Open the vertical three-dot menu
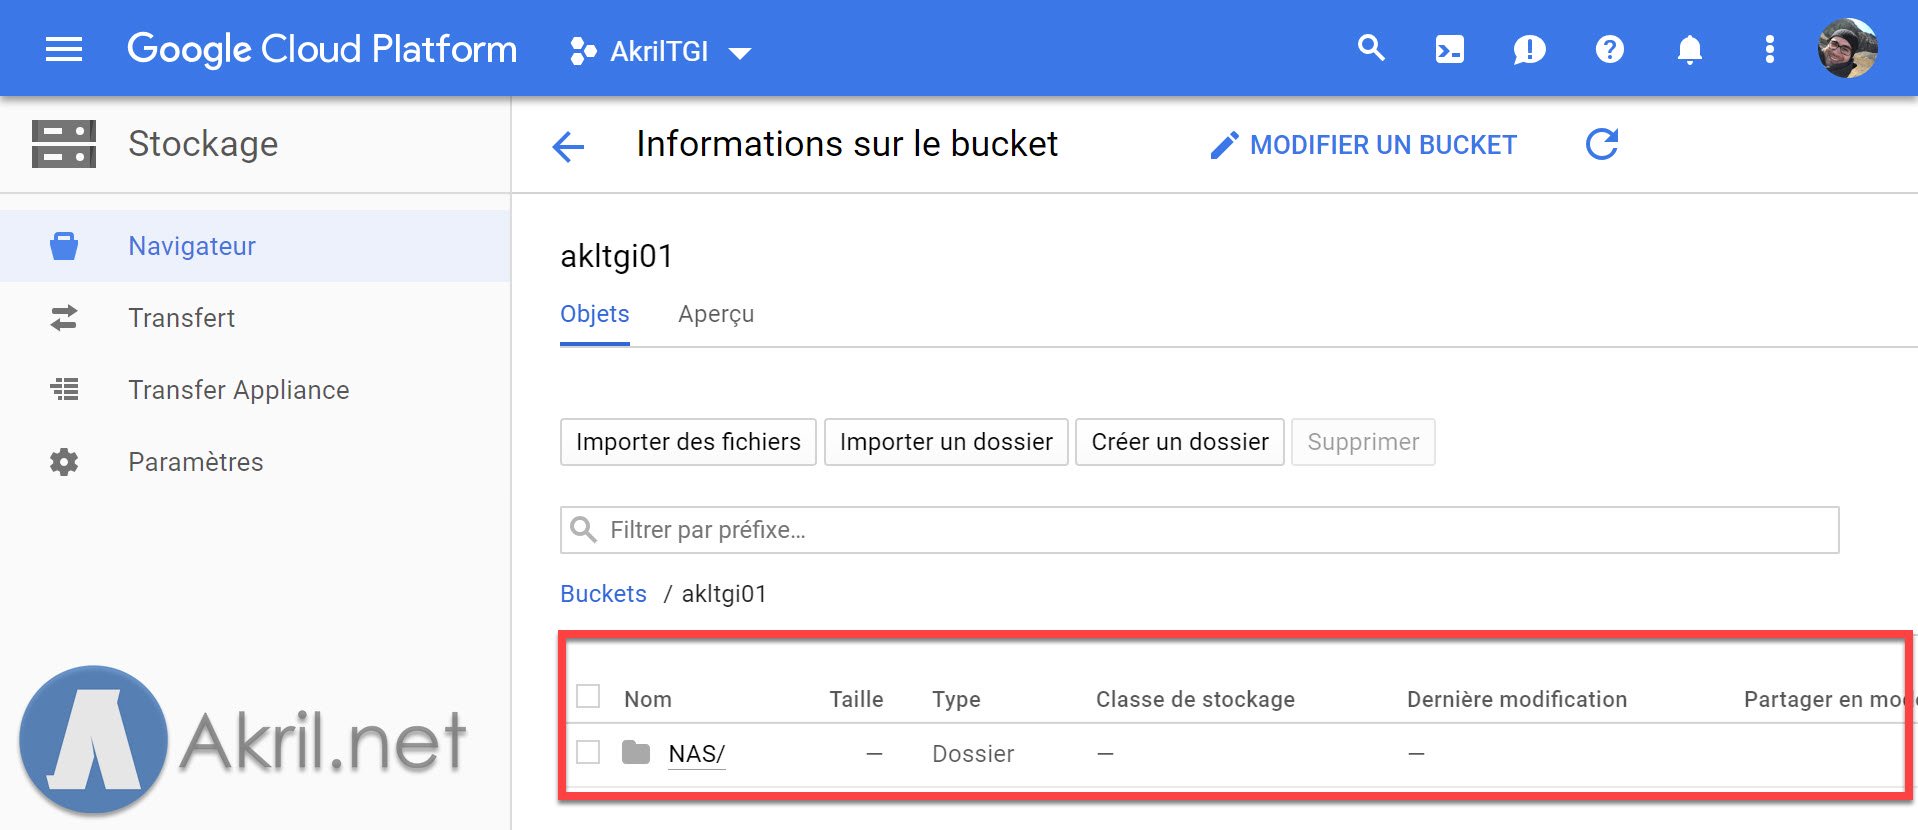This screenshot has height=830, width=1918. click(1769, 49)
